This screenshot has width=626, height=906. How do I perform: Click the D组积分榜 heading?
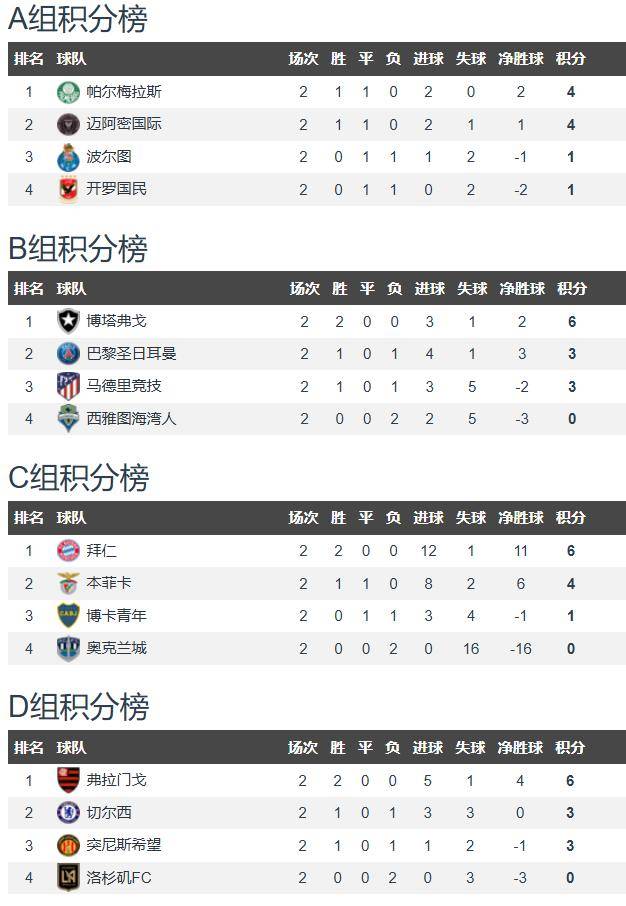(79, 708)
